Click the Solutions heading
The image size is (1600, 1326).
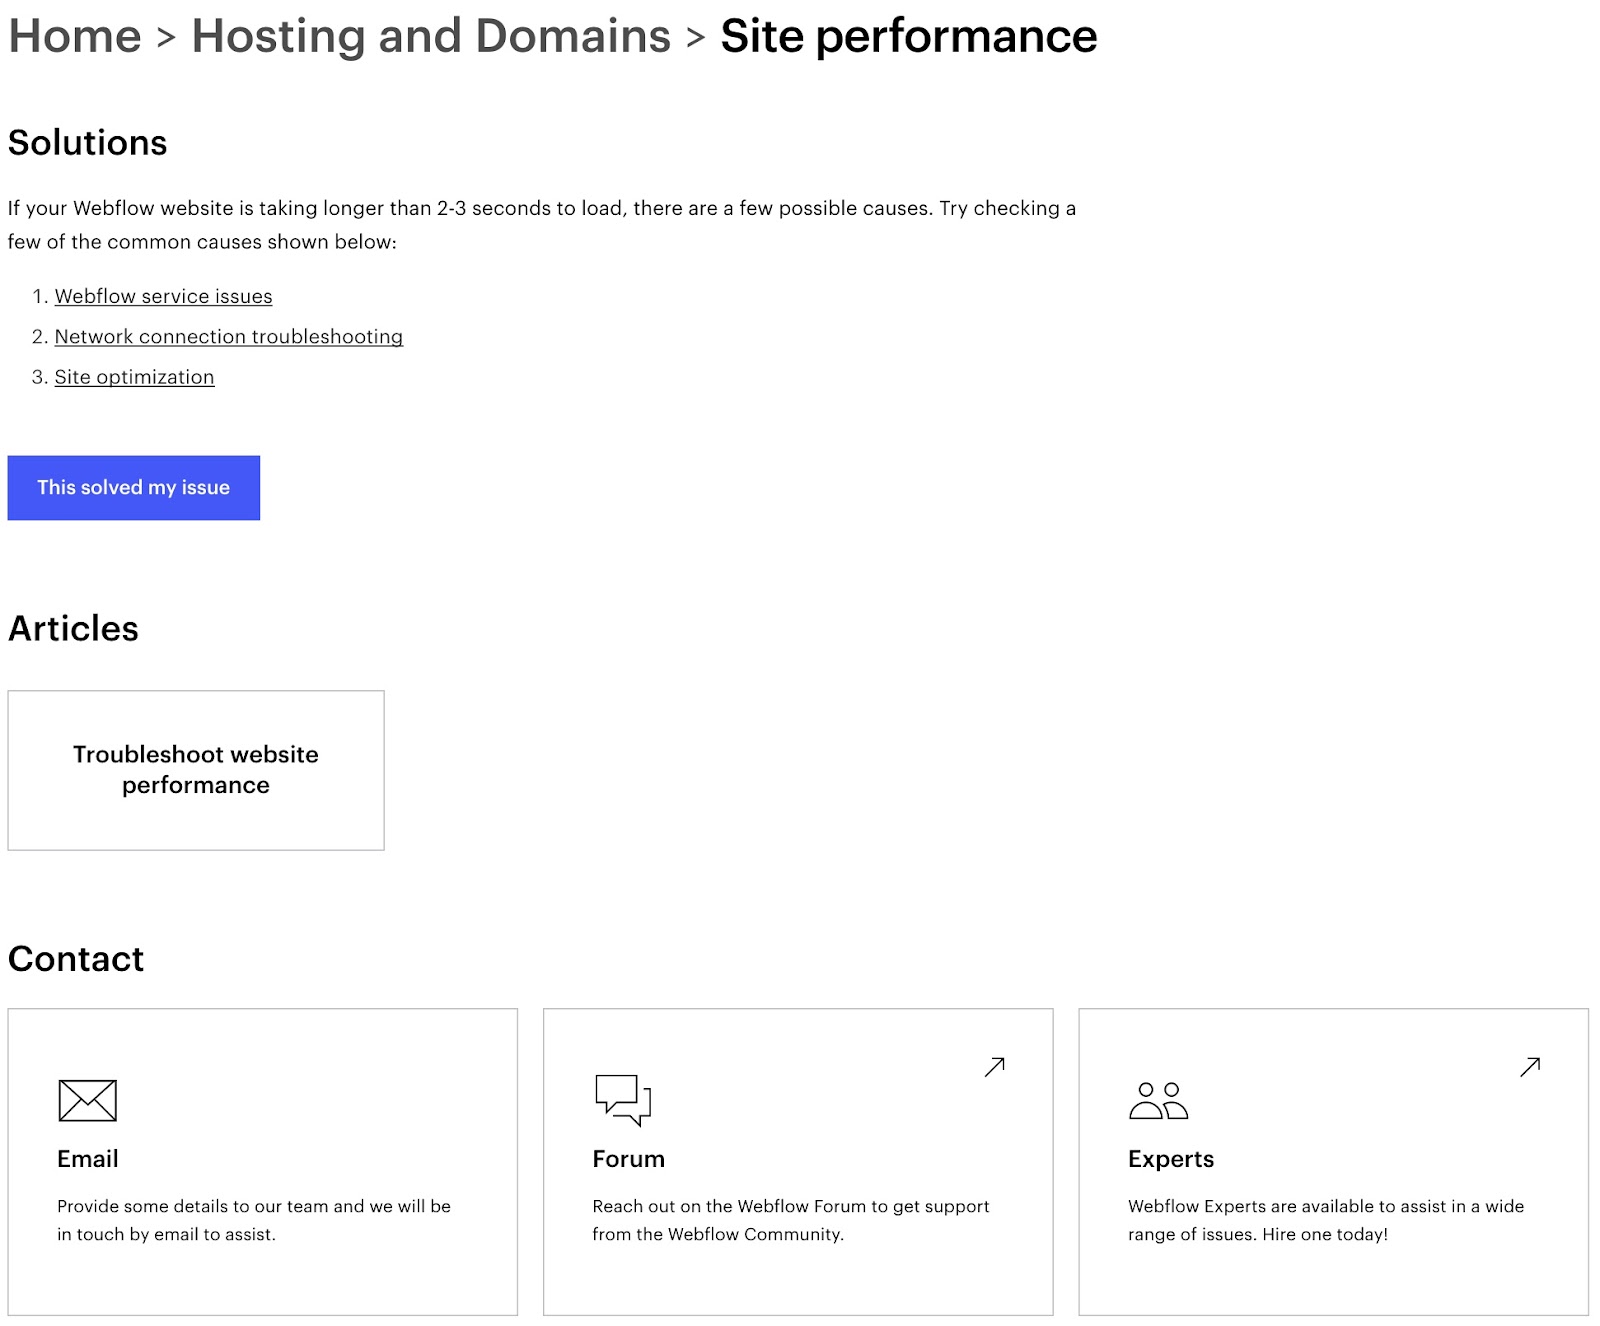(88, 143)
